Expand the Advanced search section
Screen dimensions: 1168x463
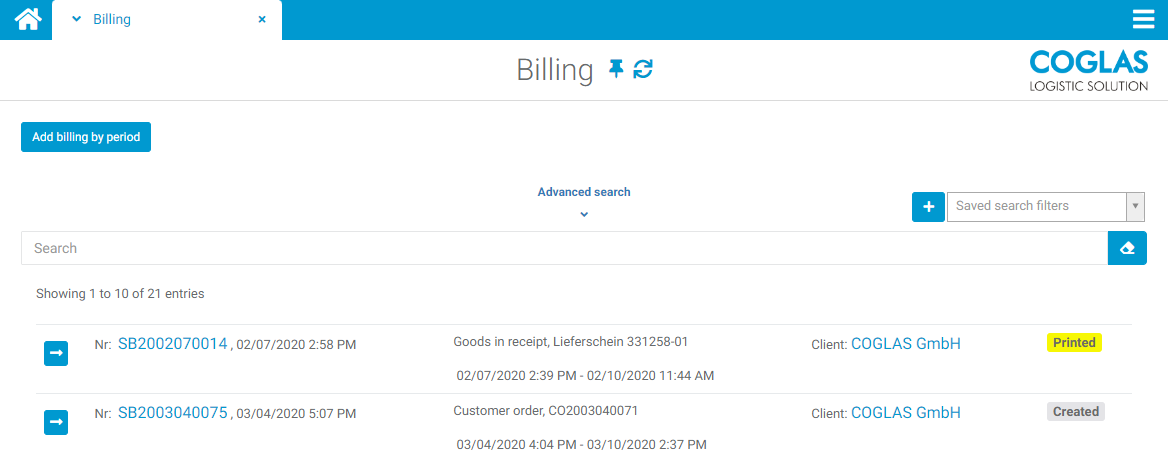(x=584, y=200)
